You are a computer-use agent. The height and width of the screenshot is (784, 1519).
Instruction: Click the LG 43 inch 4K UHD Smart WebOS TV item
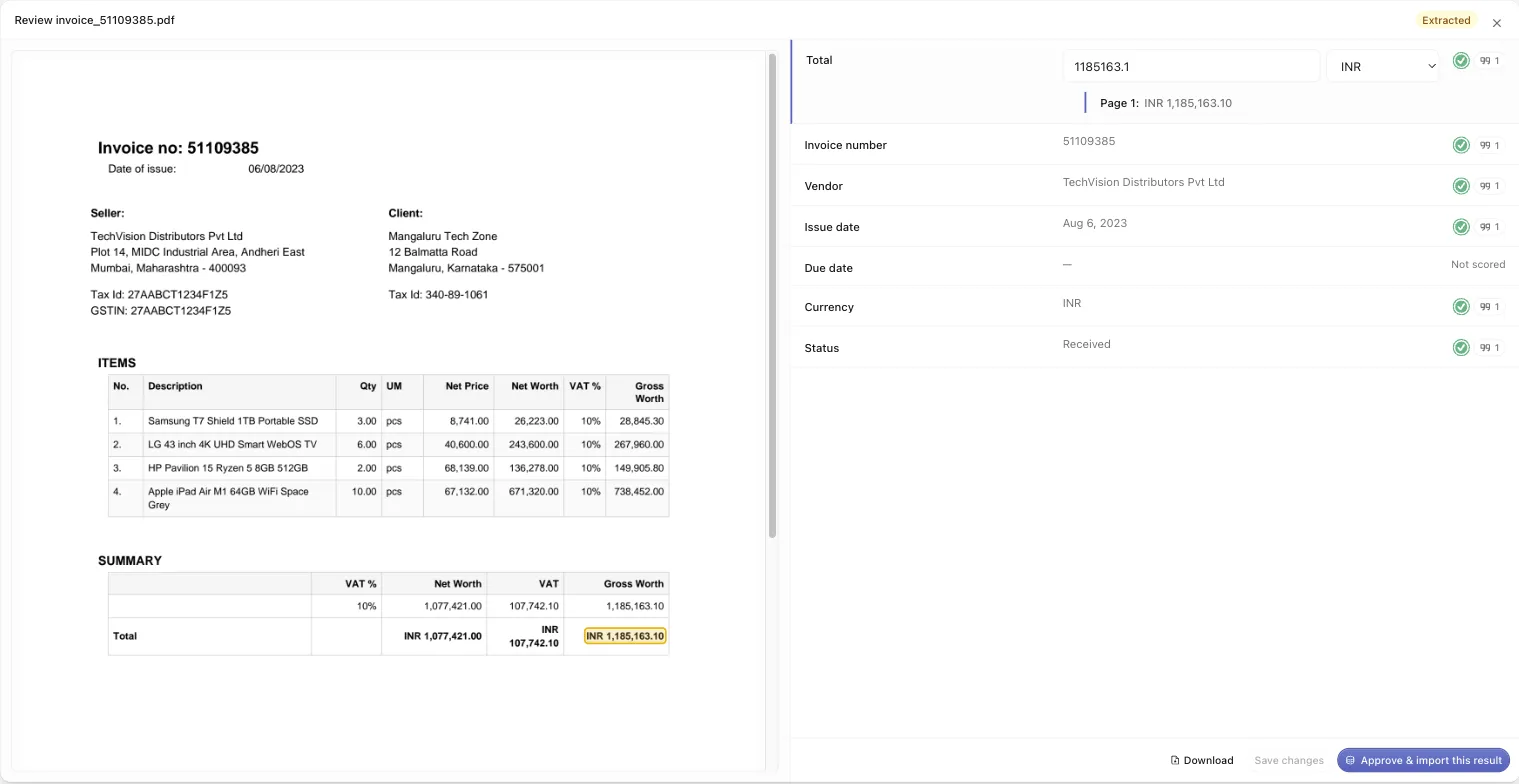point(232,444)
